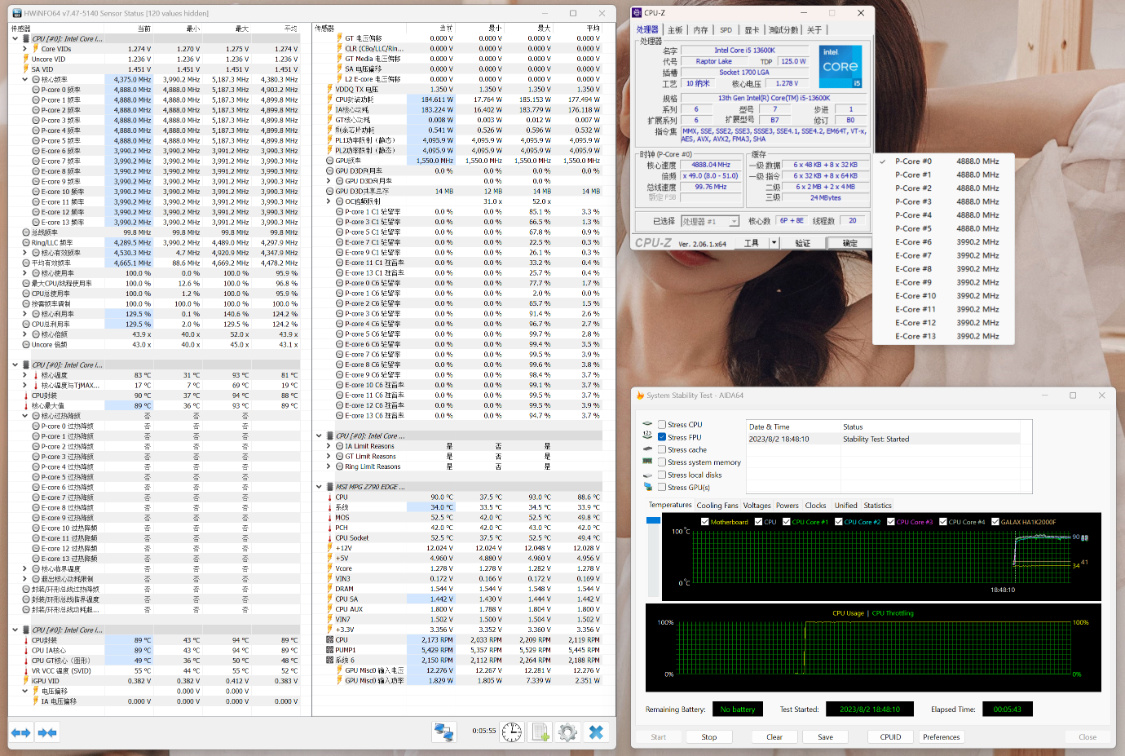Open HWiNFO network remote monitoring icon
Viewport: 1125px width, 756px height.
[x=443, y=732]
